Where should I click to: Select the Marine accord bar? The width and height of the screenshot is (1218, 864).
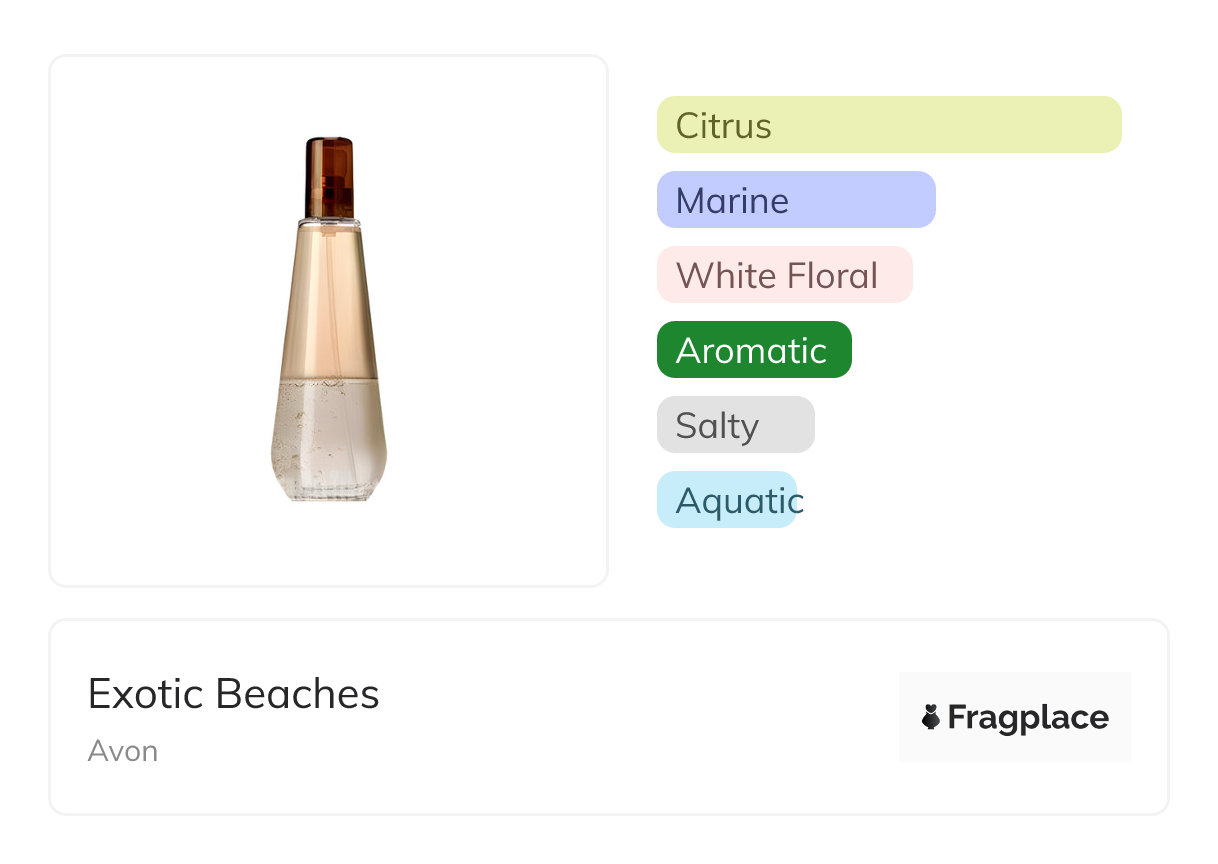(x=796, y=200)
